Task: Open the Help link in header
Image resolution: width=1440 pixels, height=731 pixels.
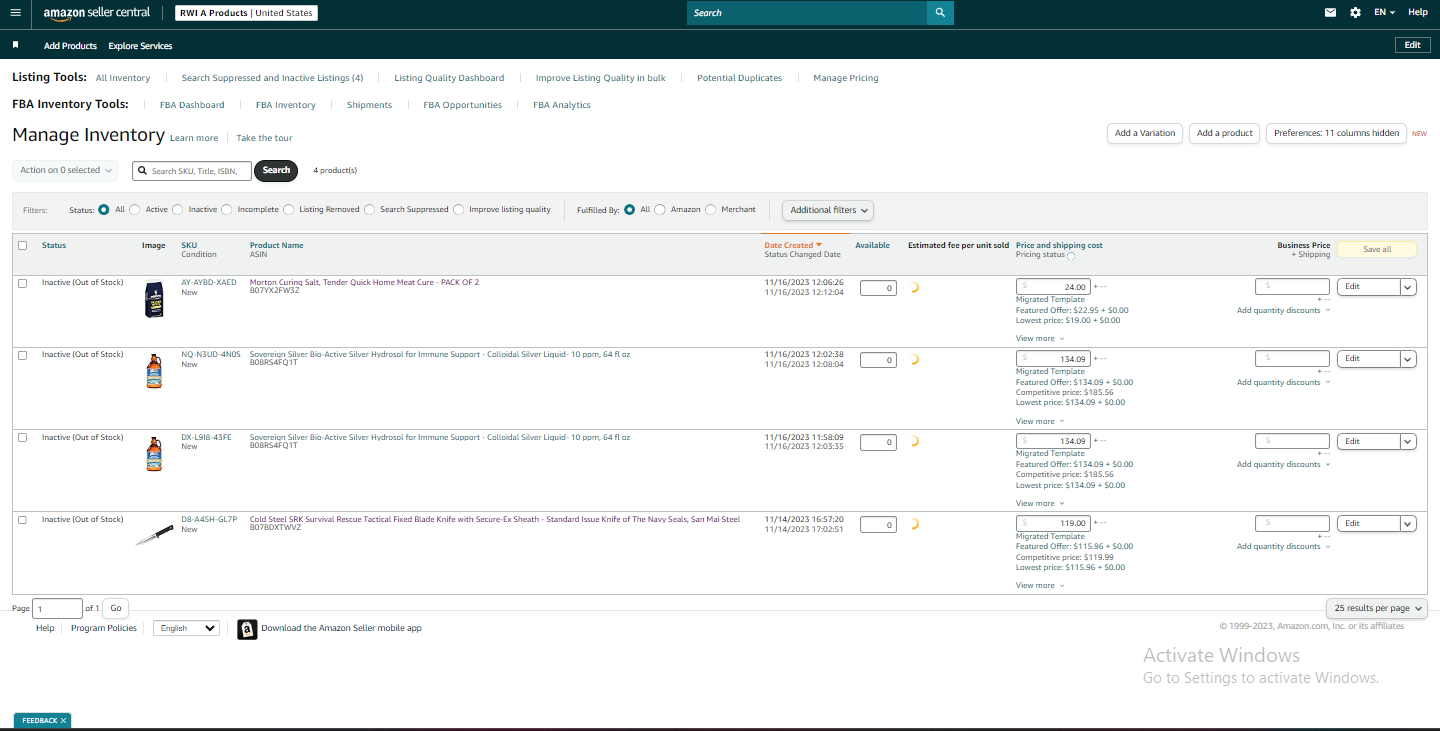Action: coord(1418,13)
